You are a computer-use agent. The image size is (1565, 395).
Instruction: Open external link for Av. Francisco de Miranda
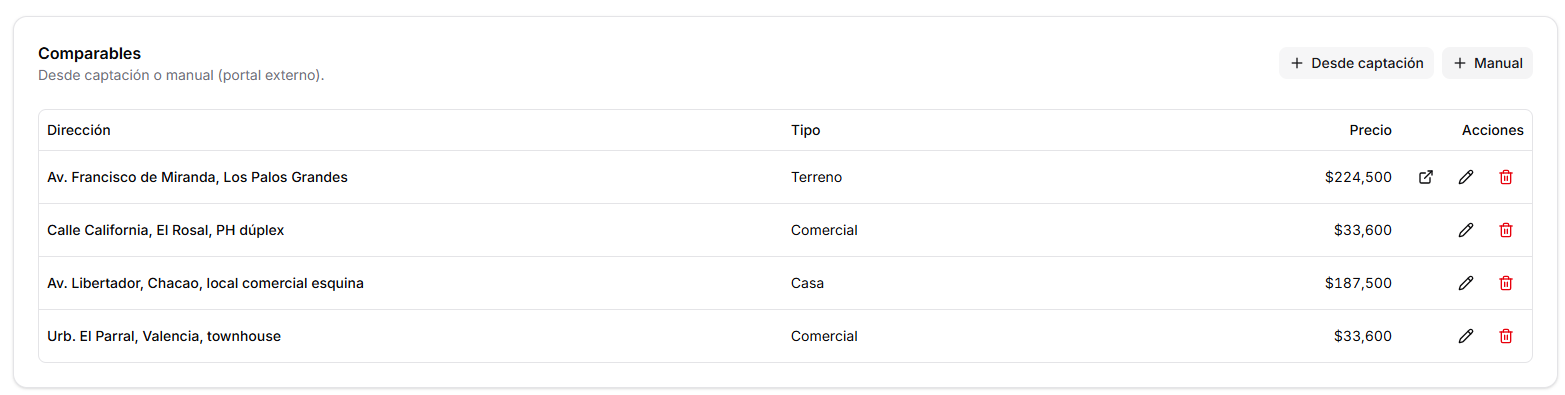pos(1425,177)
